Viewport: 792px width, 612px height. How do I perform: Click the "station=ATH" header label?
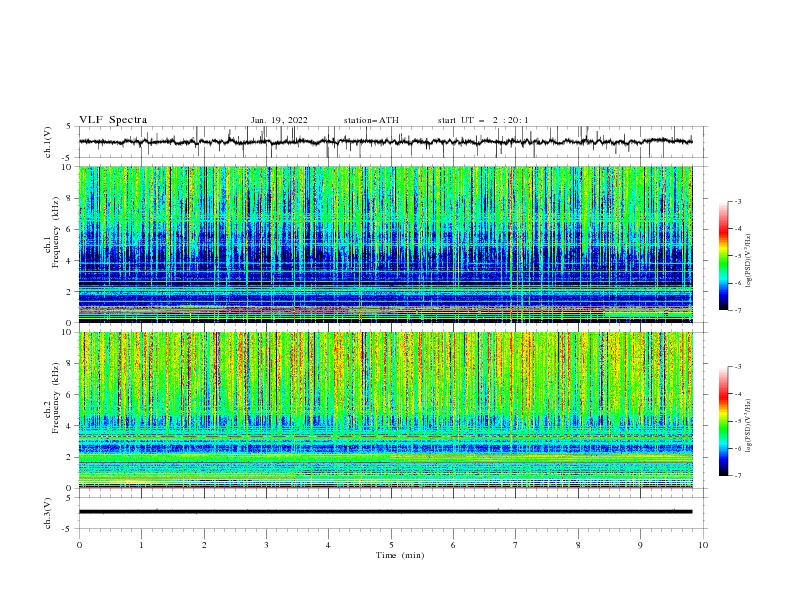[x=371, y=120]
